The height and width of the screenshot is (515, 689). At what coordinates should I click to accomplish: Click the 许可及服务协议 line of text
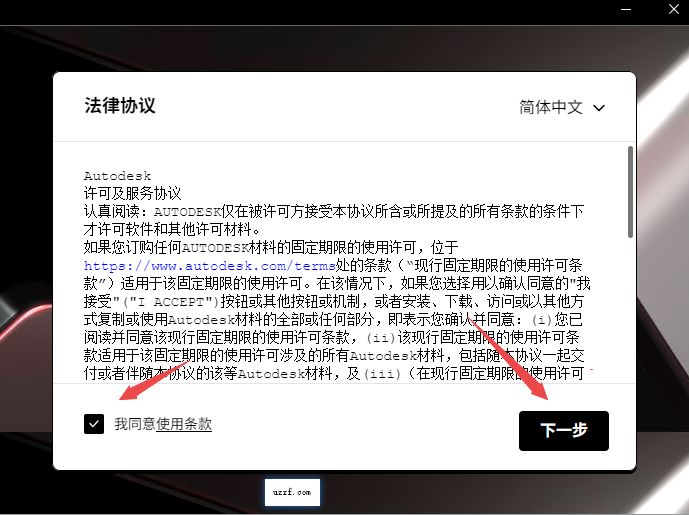132,193
